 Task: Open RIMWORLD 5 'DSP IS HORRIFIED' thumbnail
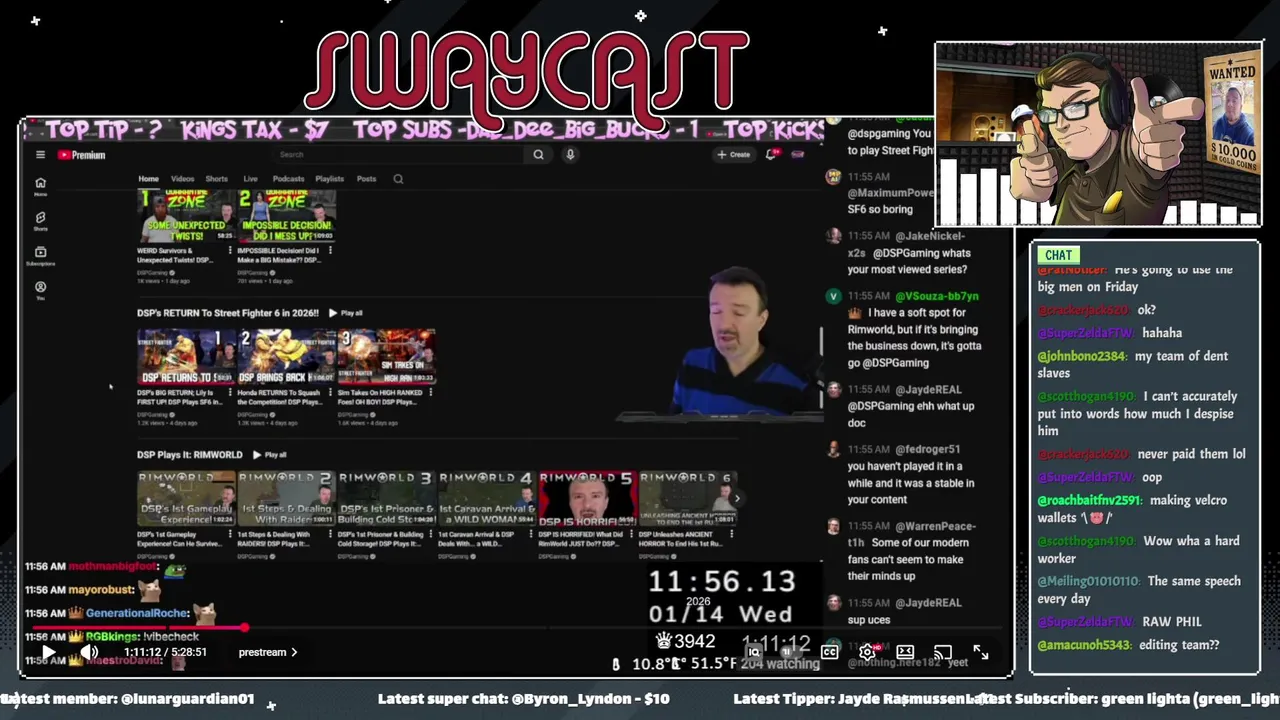pyautogui.click(x=587, y=499)
